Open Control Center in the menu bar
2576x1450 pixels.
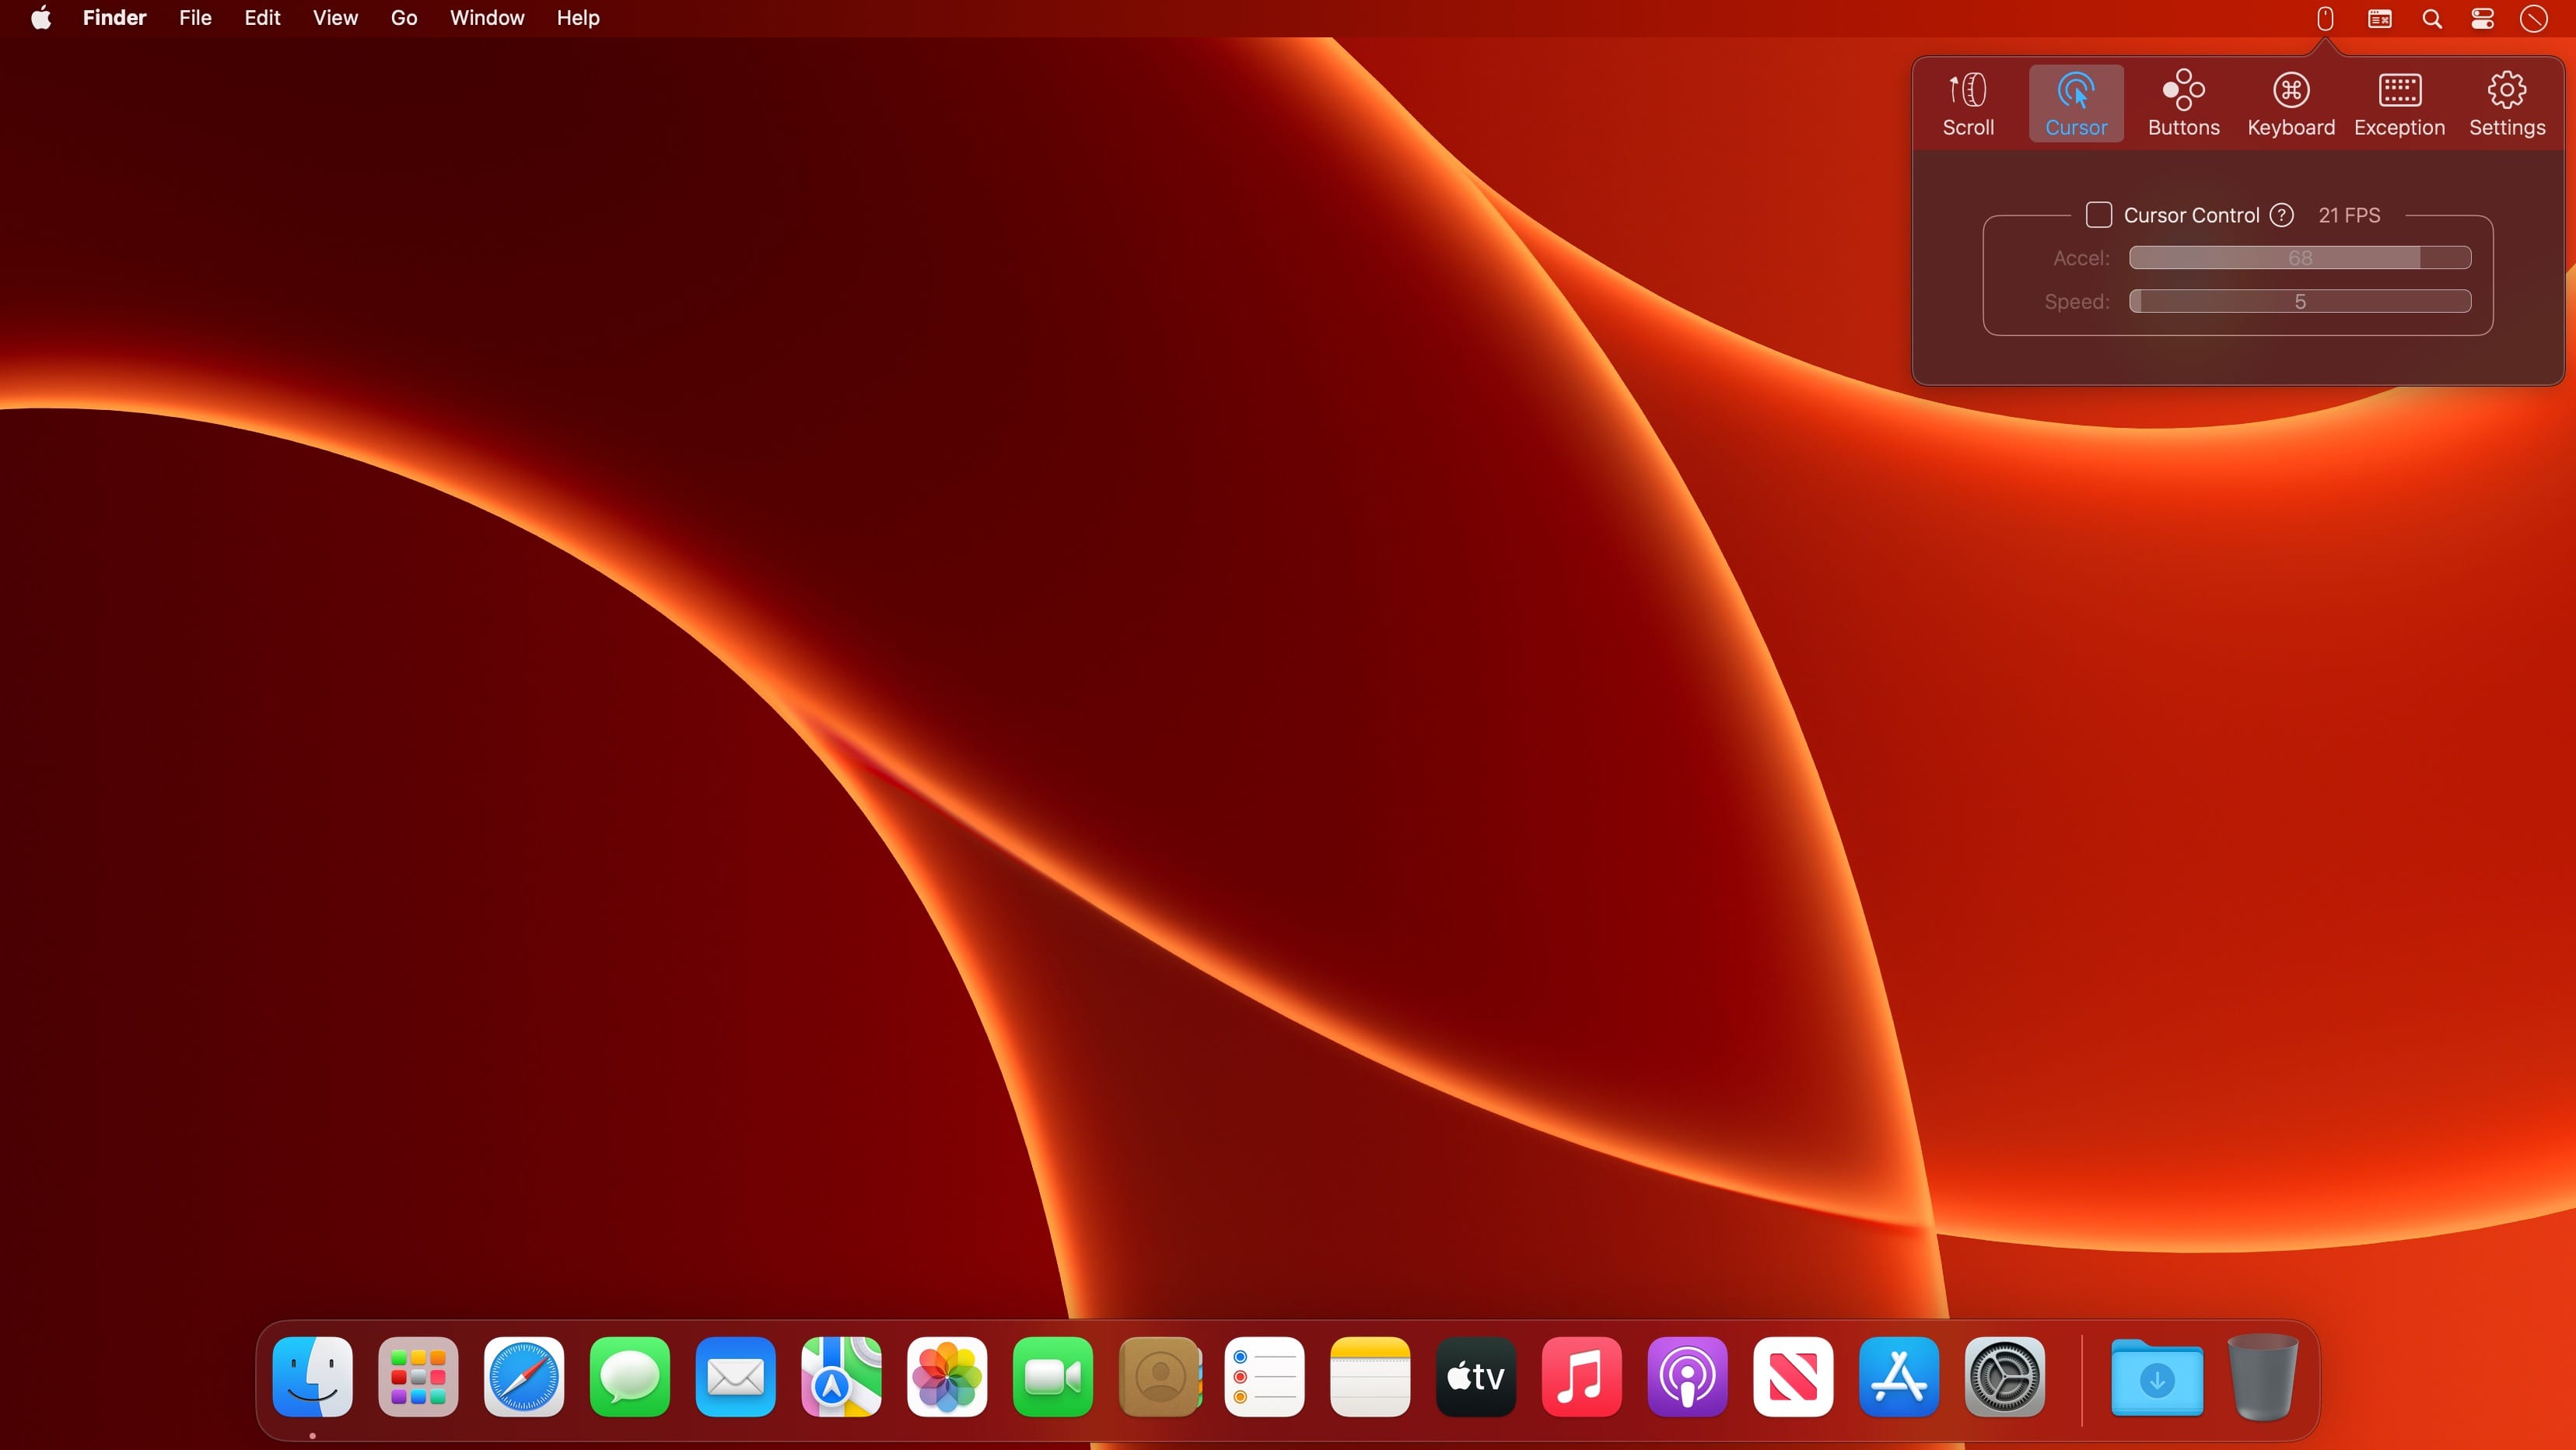[x=2482, y=18]
